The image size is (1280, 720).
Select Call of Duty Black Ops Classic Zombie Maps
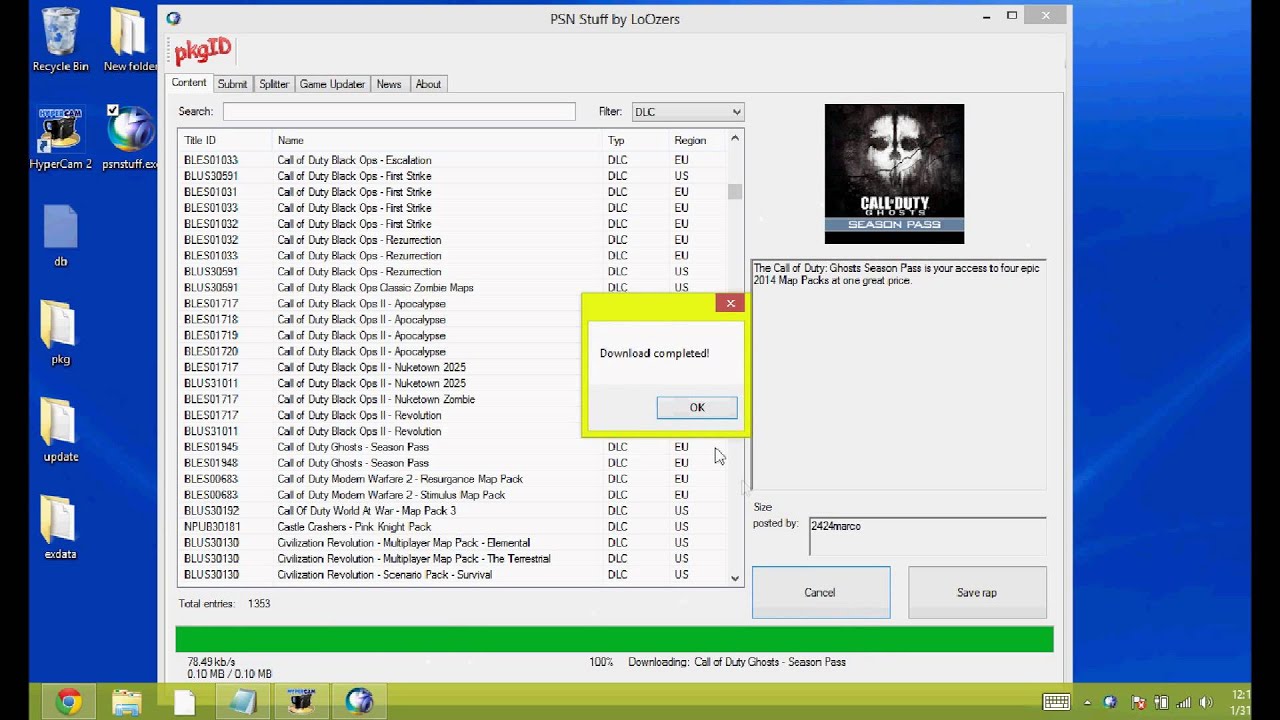pyautogui.click(x=453, y=288)
